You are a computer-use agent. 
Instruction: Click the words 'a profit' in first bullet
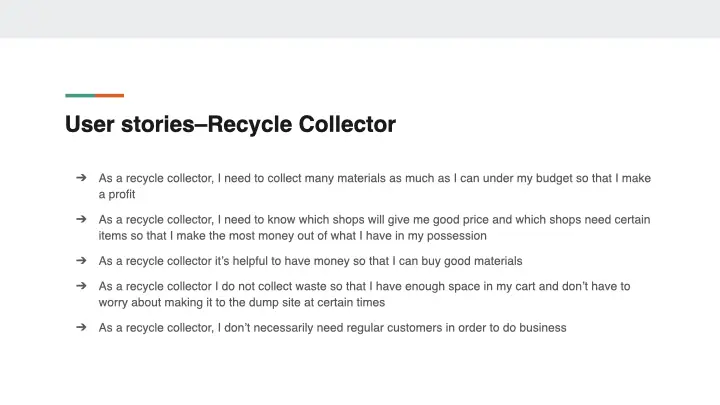pyautogui.click(x=116, y=194)
